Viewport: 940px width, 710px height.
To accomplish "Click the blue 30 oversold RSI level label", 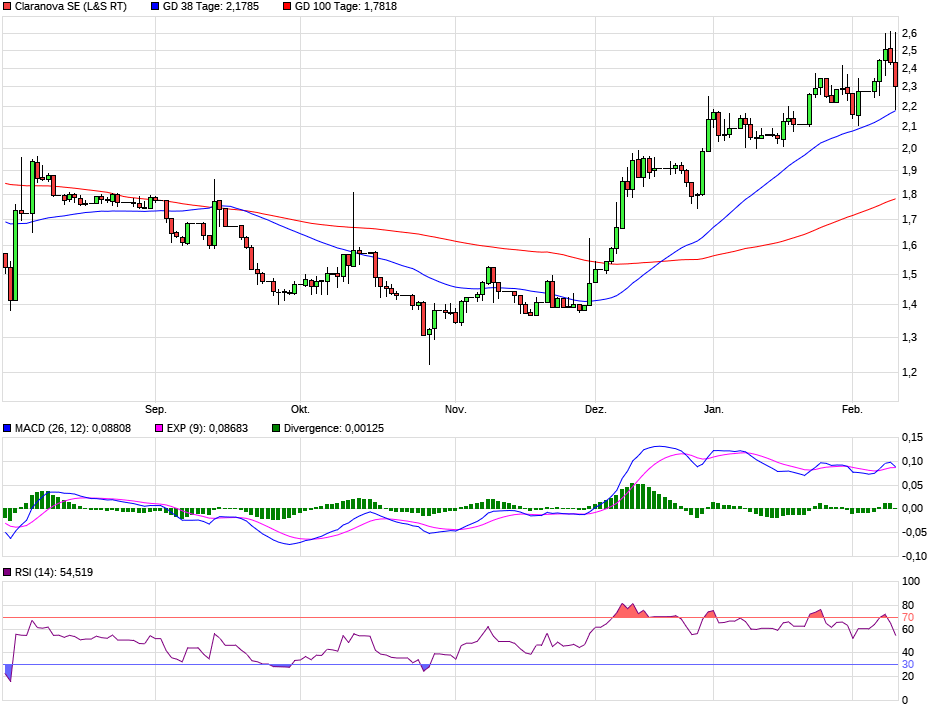I will pyautogui.click(x=909, y=664).
